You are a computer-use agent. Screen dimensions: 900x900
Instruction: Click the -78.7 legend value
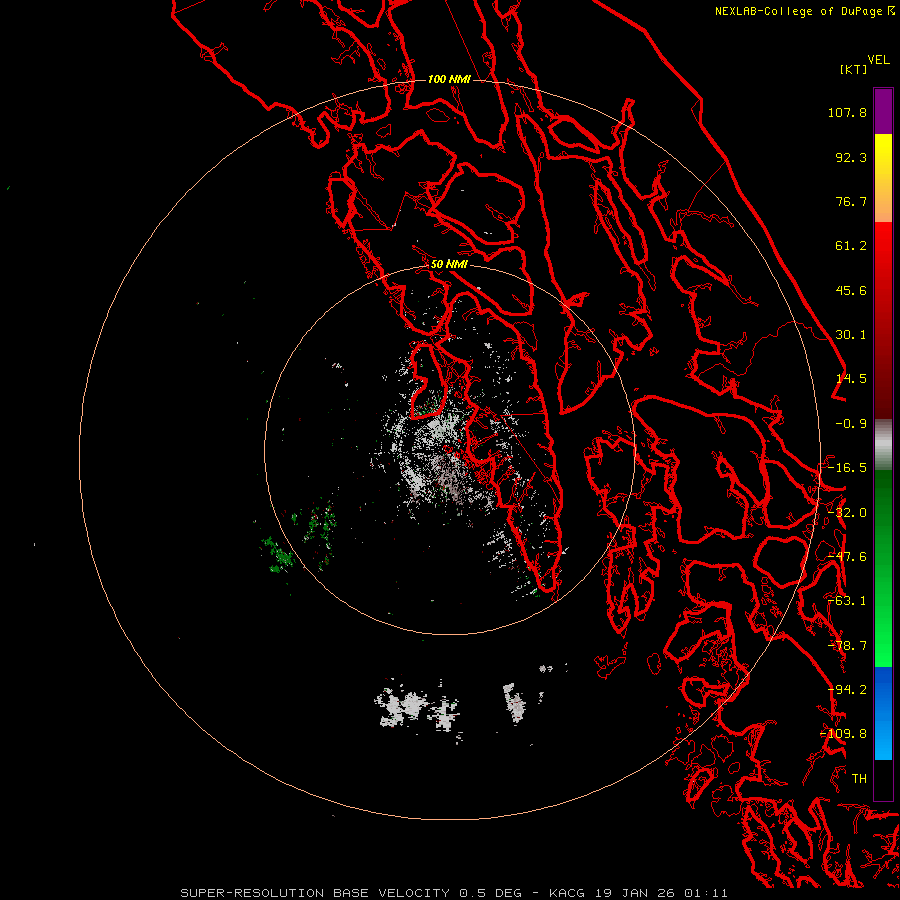click(x=847, y=646)
